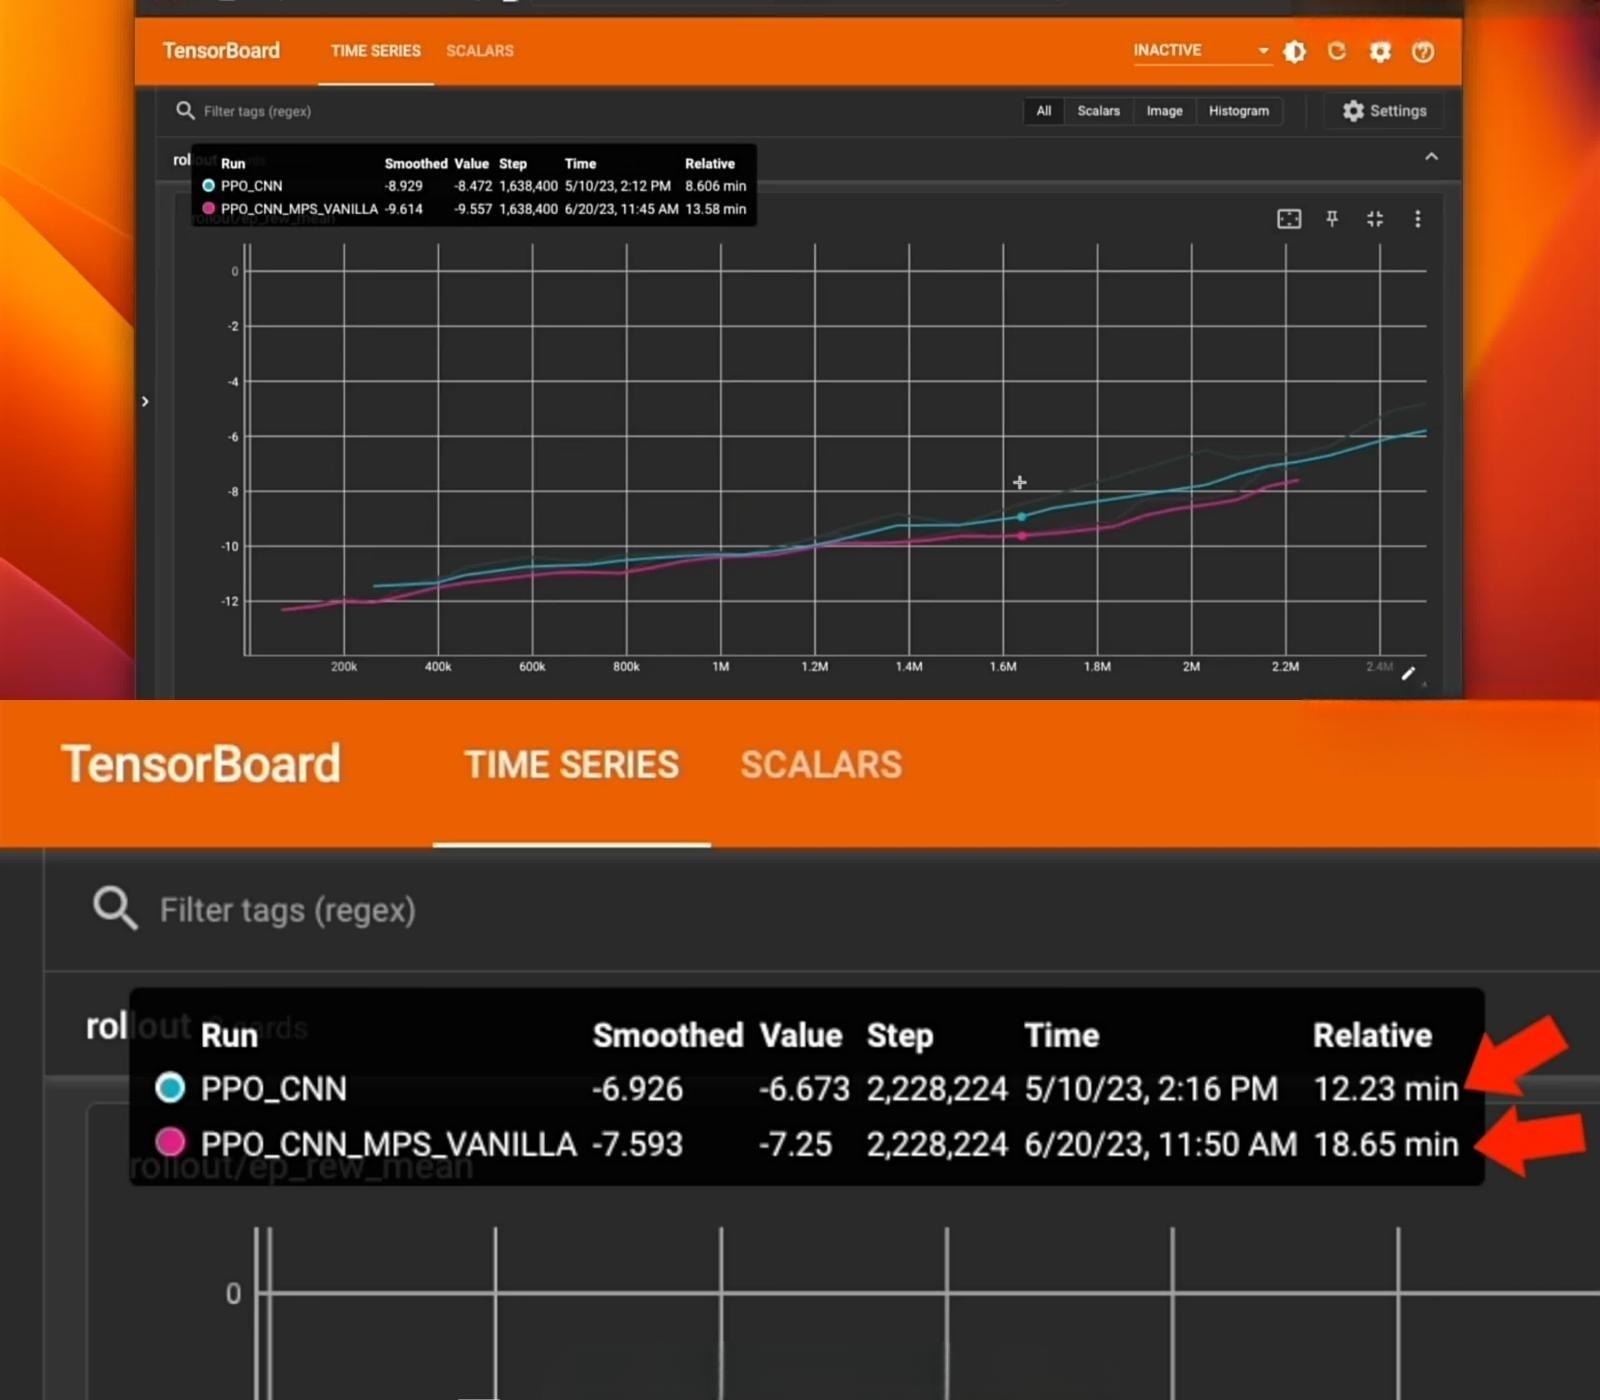
Task: Switch to the SCALARS tab in top window
Action: tap(480, 50)
